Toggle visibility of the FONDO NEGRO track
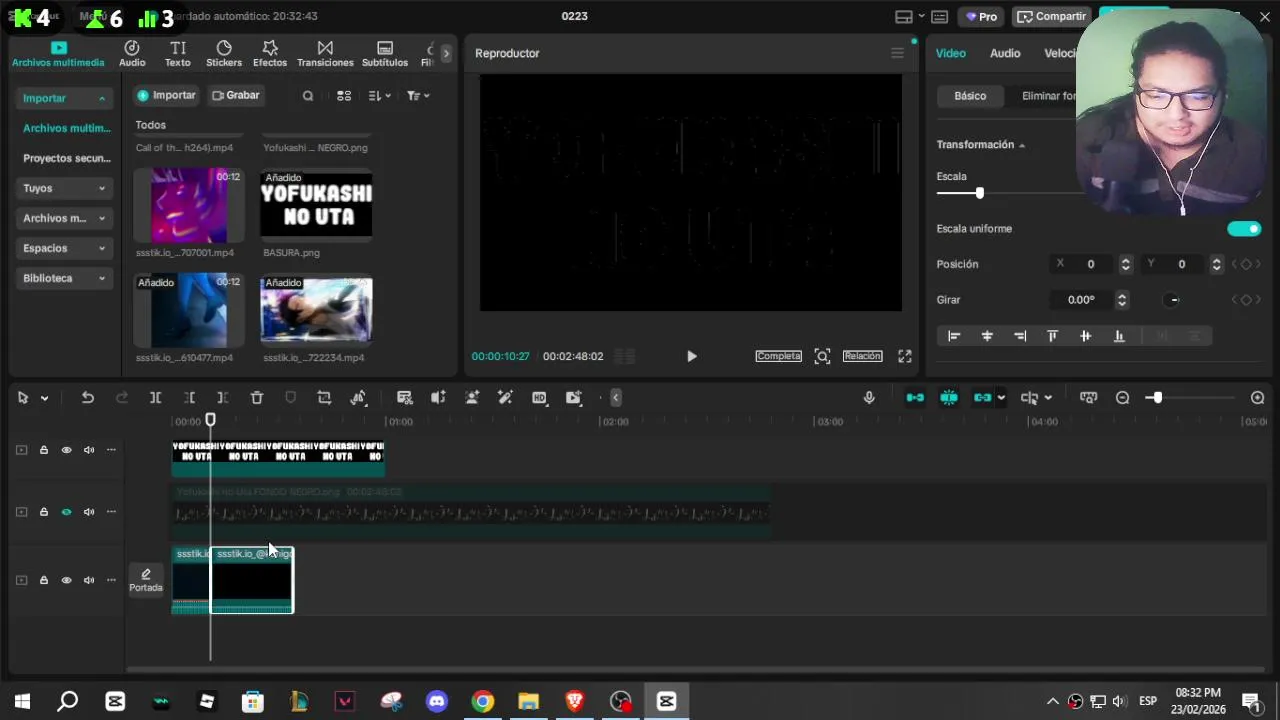Viewport: 1280px width, 720px height. point(66,512)
